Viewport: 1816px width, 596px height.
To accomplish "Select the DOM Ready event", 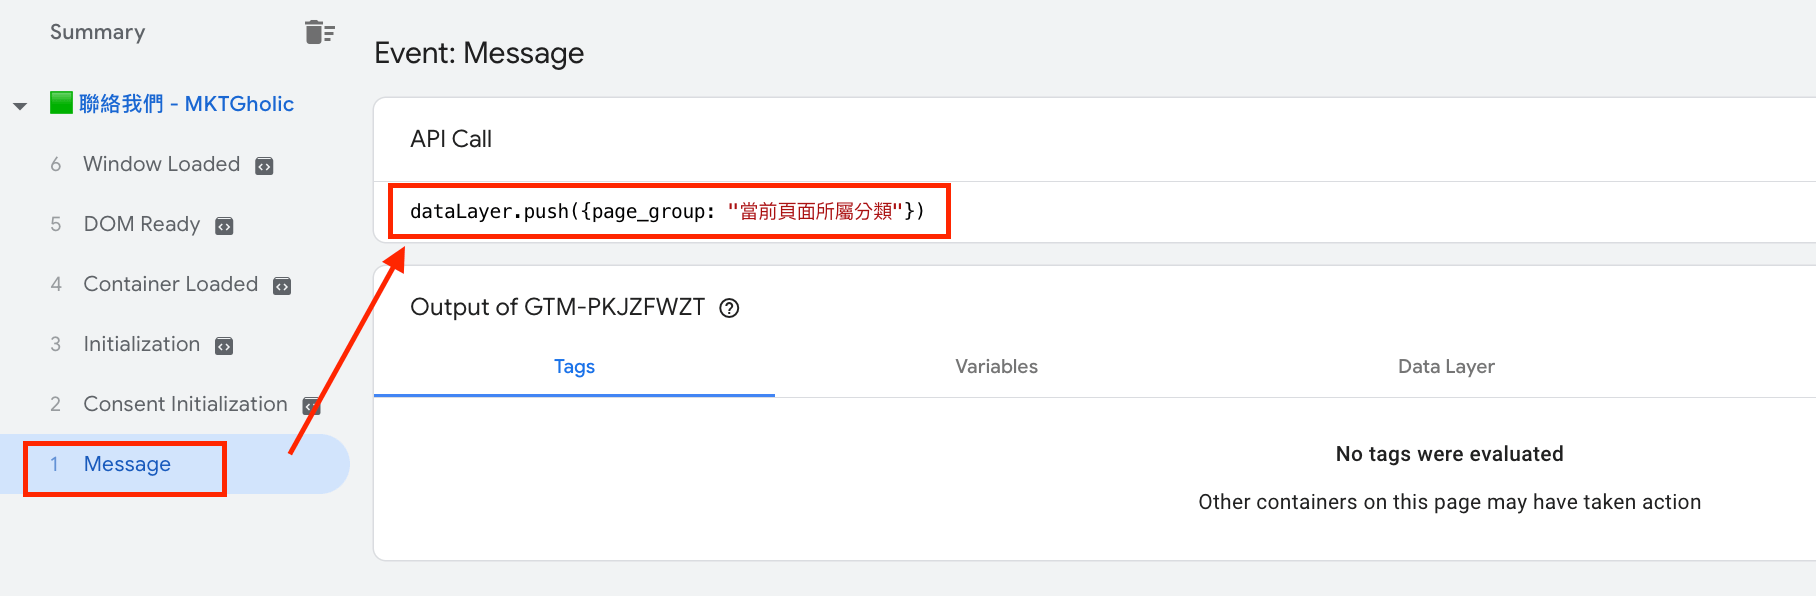I will click(142, 224).
